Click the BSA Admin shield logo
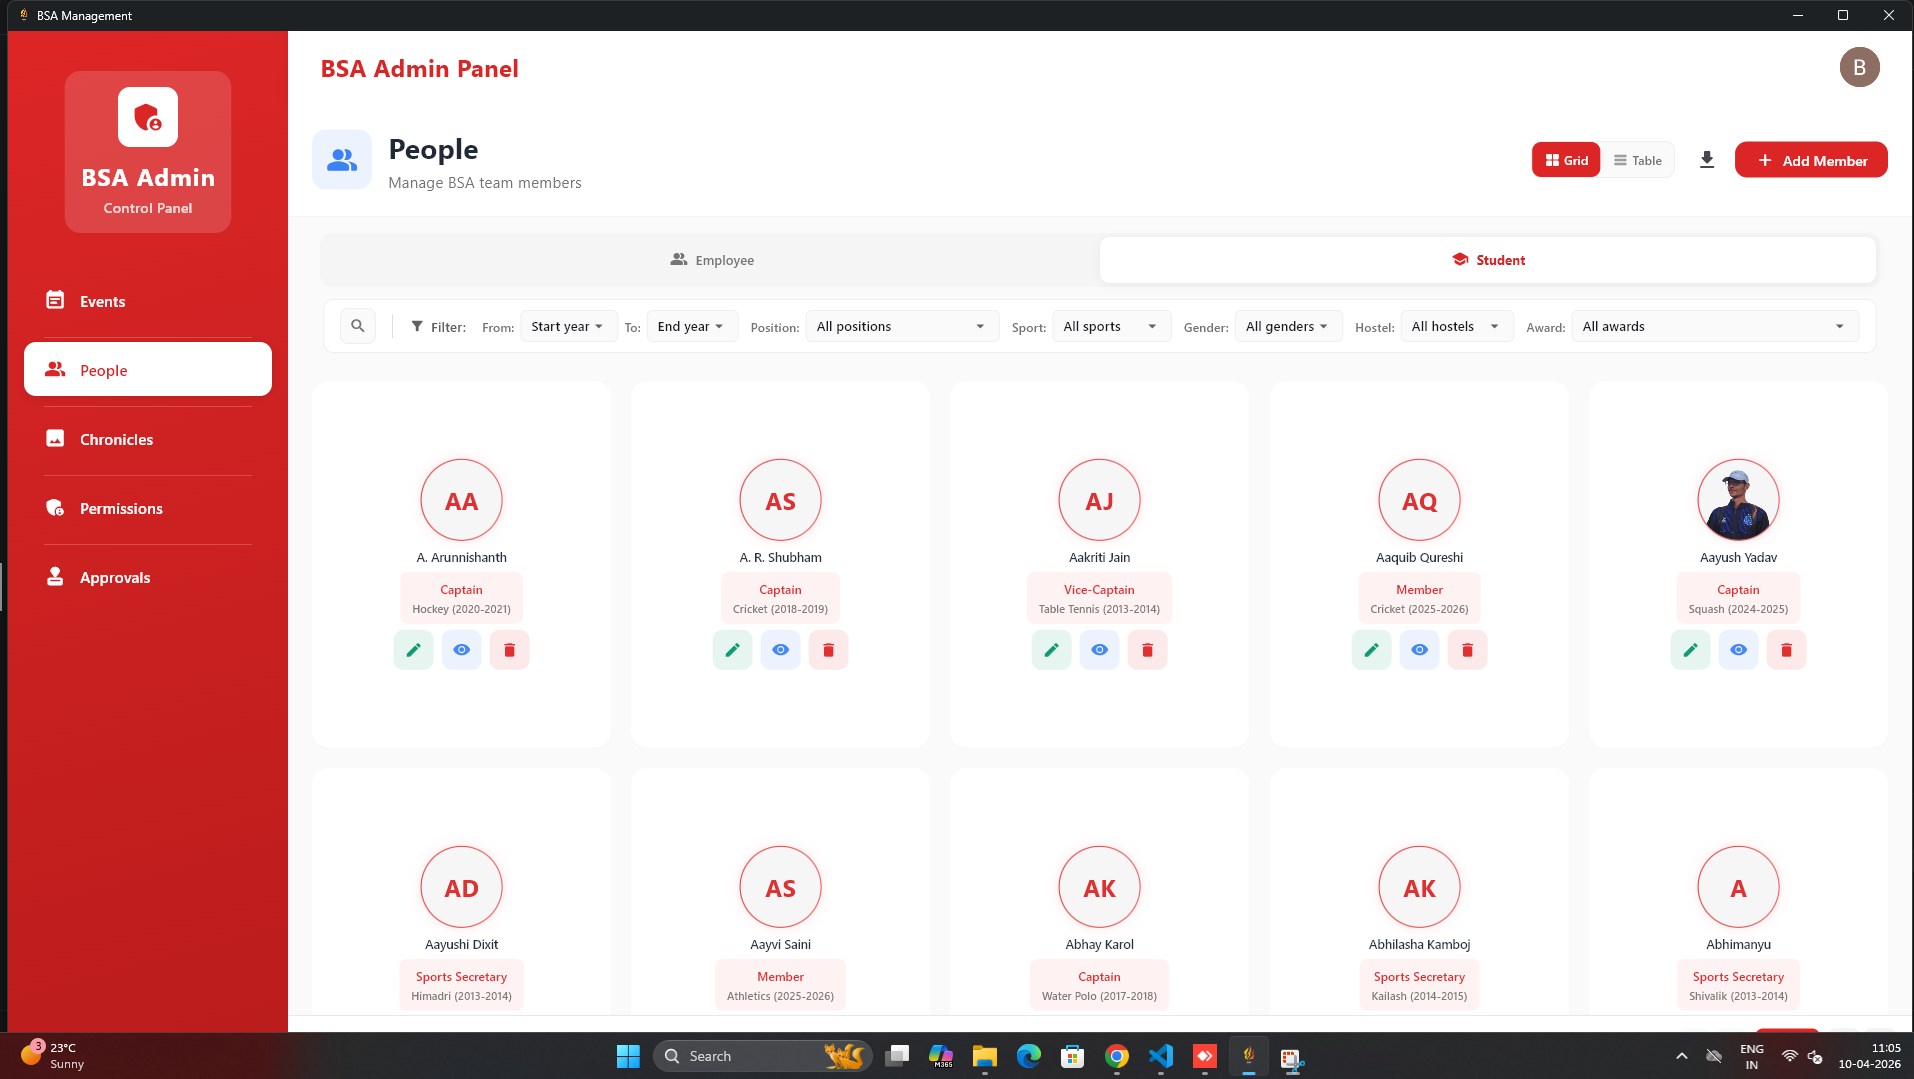Screen dimensions: 1914x1079 pos(148,117)
